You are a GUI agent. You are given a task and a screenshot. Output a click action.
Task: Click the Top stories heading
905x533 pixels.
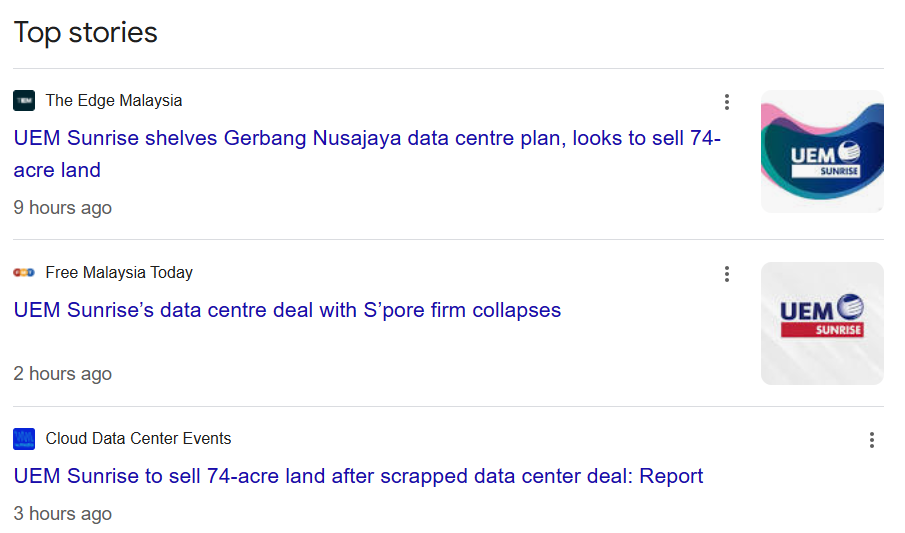click(85, 32)
